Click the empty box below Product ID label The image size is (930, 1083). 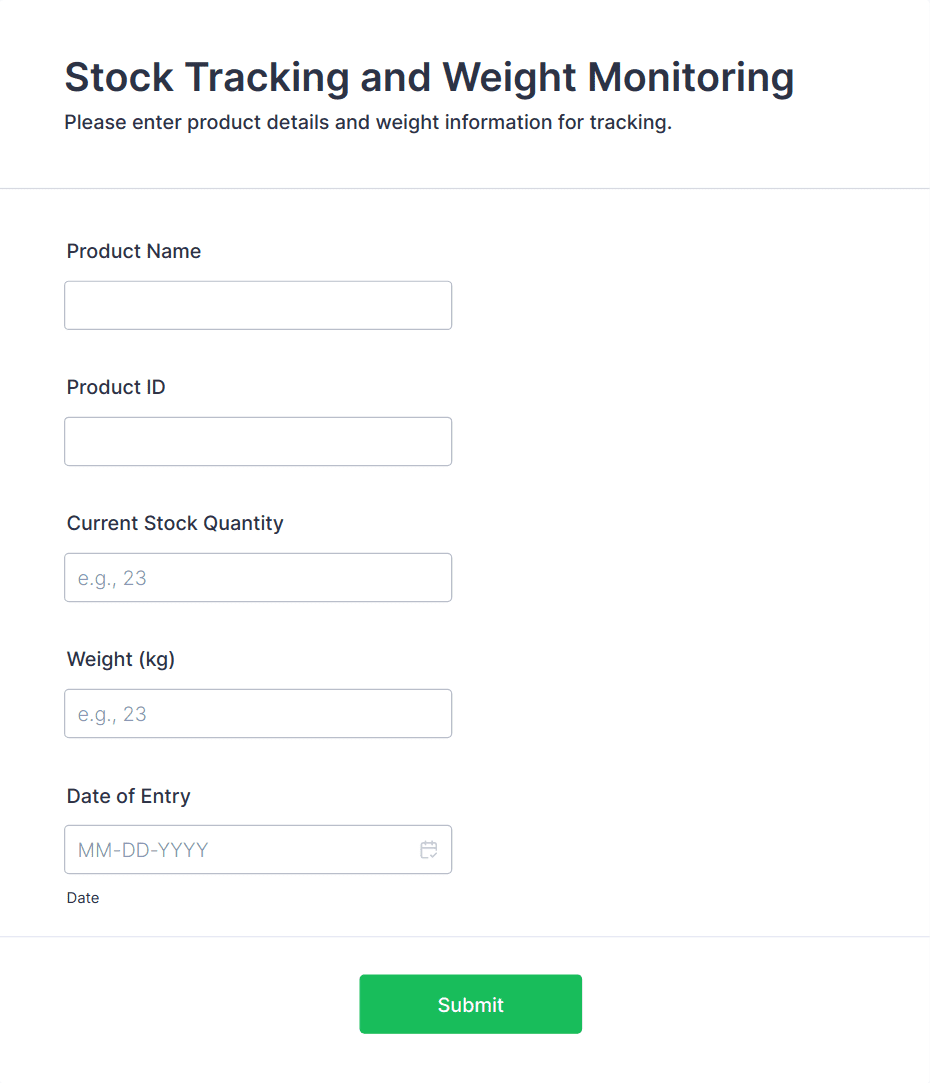pos(258,441)
